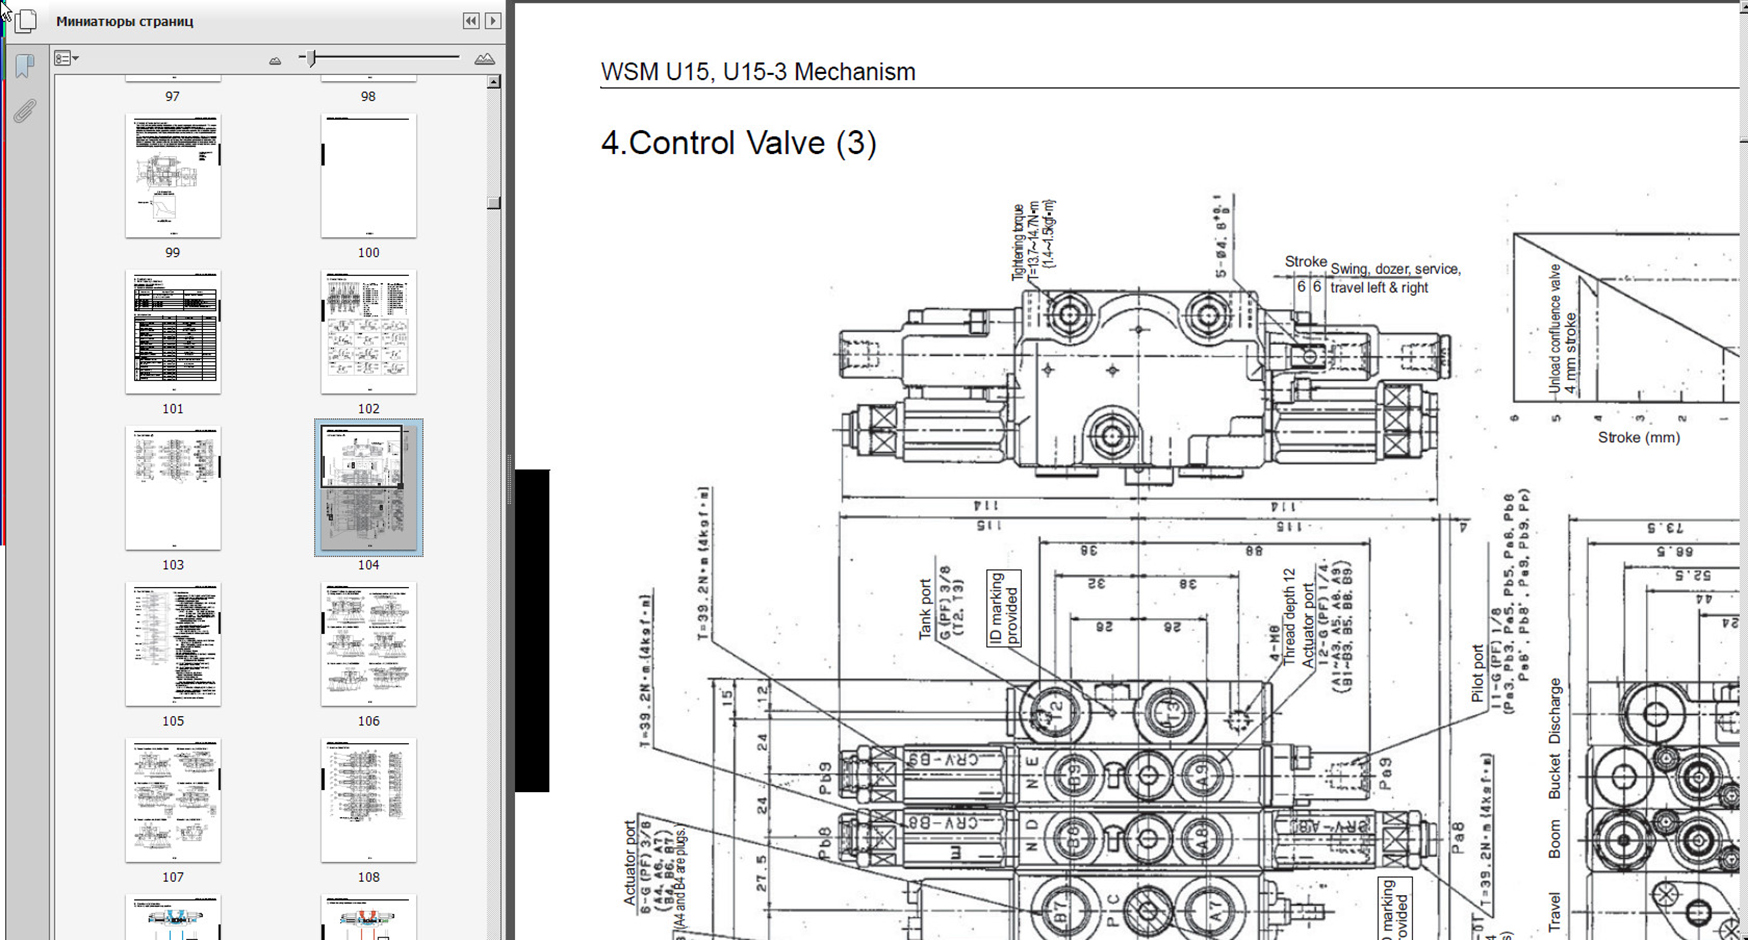Screen dimensions: 1748x940
Task: Open page 108 thumbnail
Action: [368, 800]
